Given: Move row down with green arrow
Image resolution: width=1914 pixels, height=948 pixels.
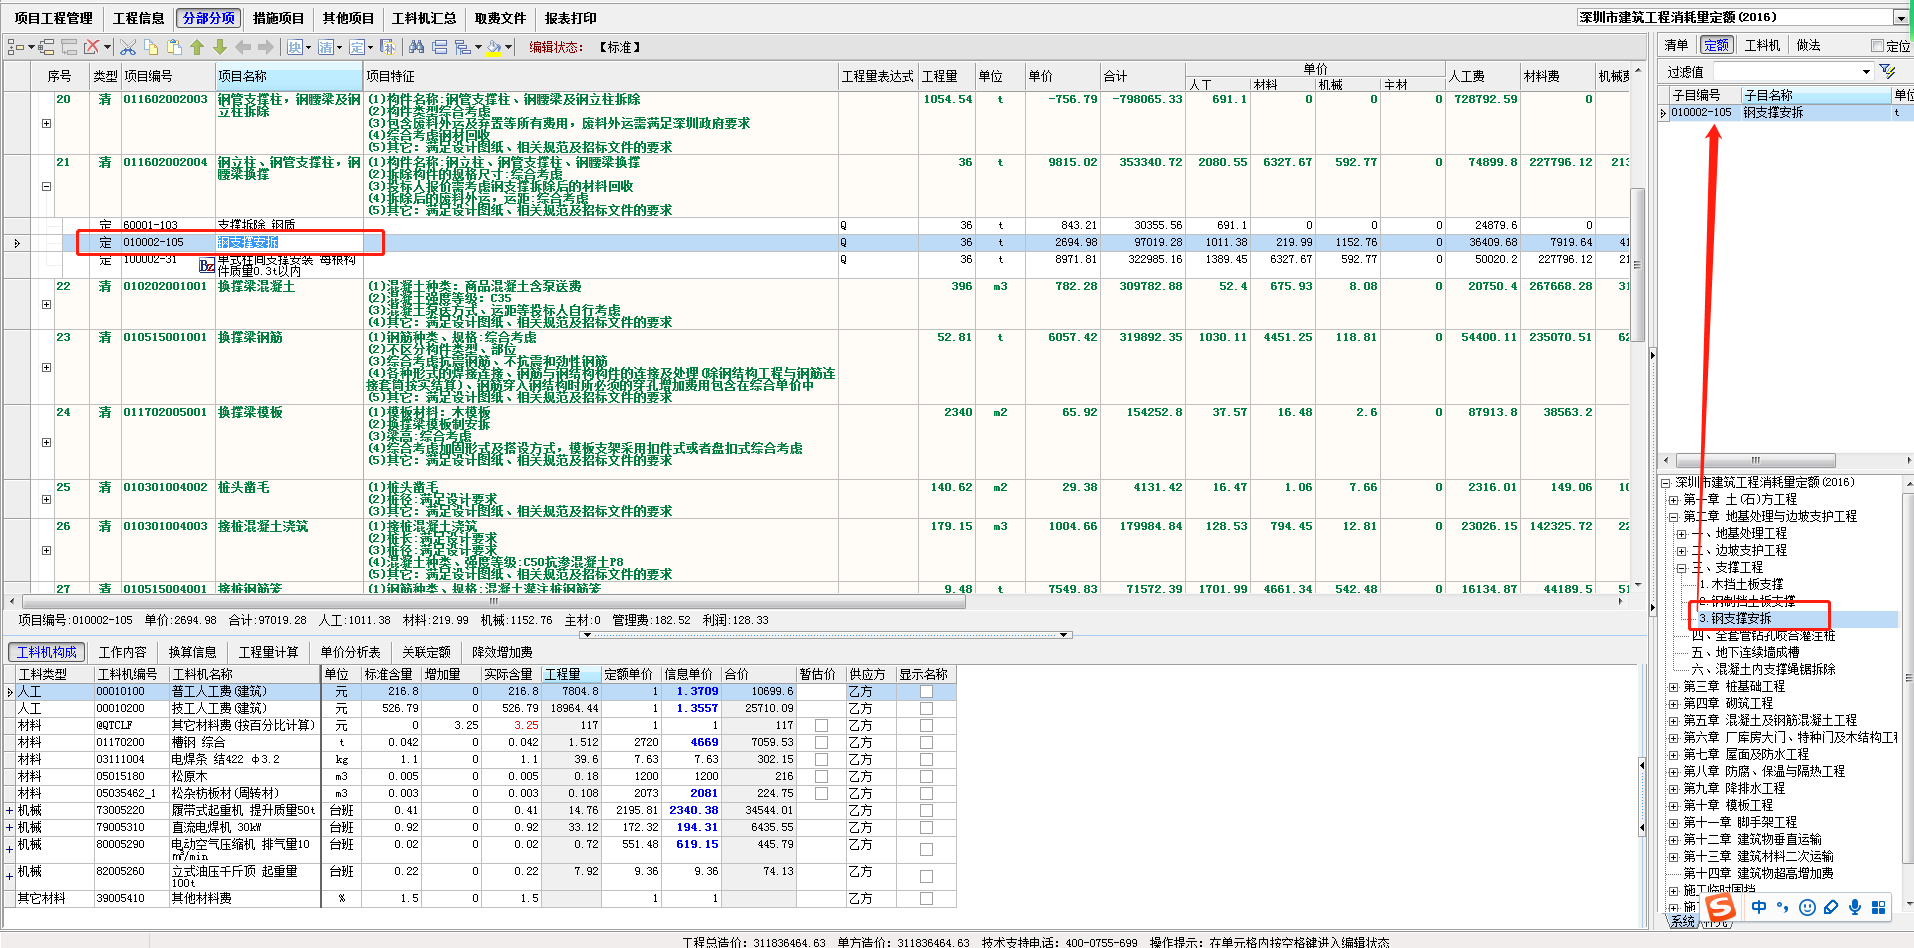Looking at the screenshot, I should click(x=220, y=47).
